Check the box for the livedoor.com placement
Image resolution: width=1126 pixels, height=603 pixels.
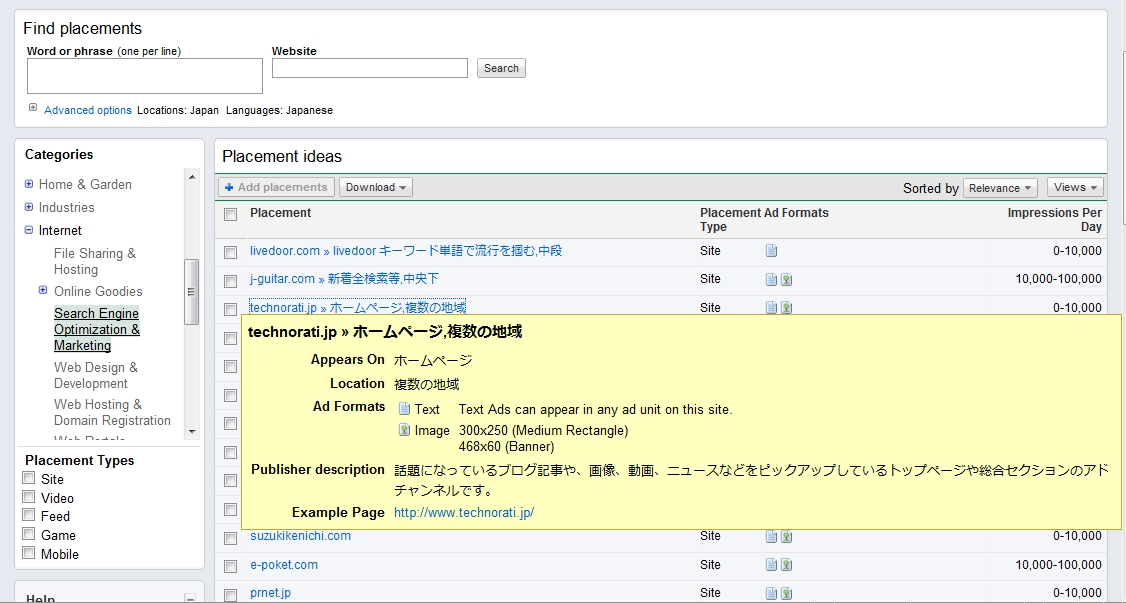click(x=231, y=252)
